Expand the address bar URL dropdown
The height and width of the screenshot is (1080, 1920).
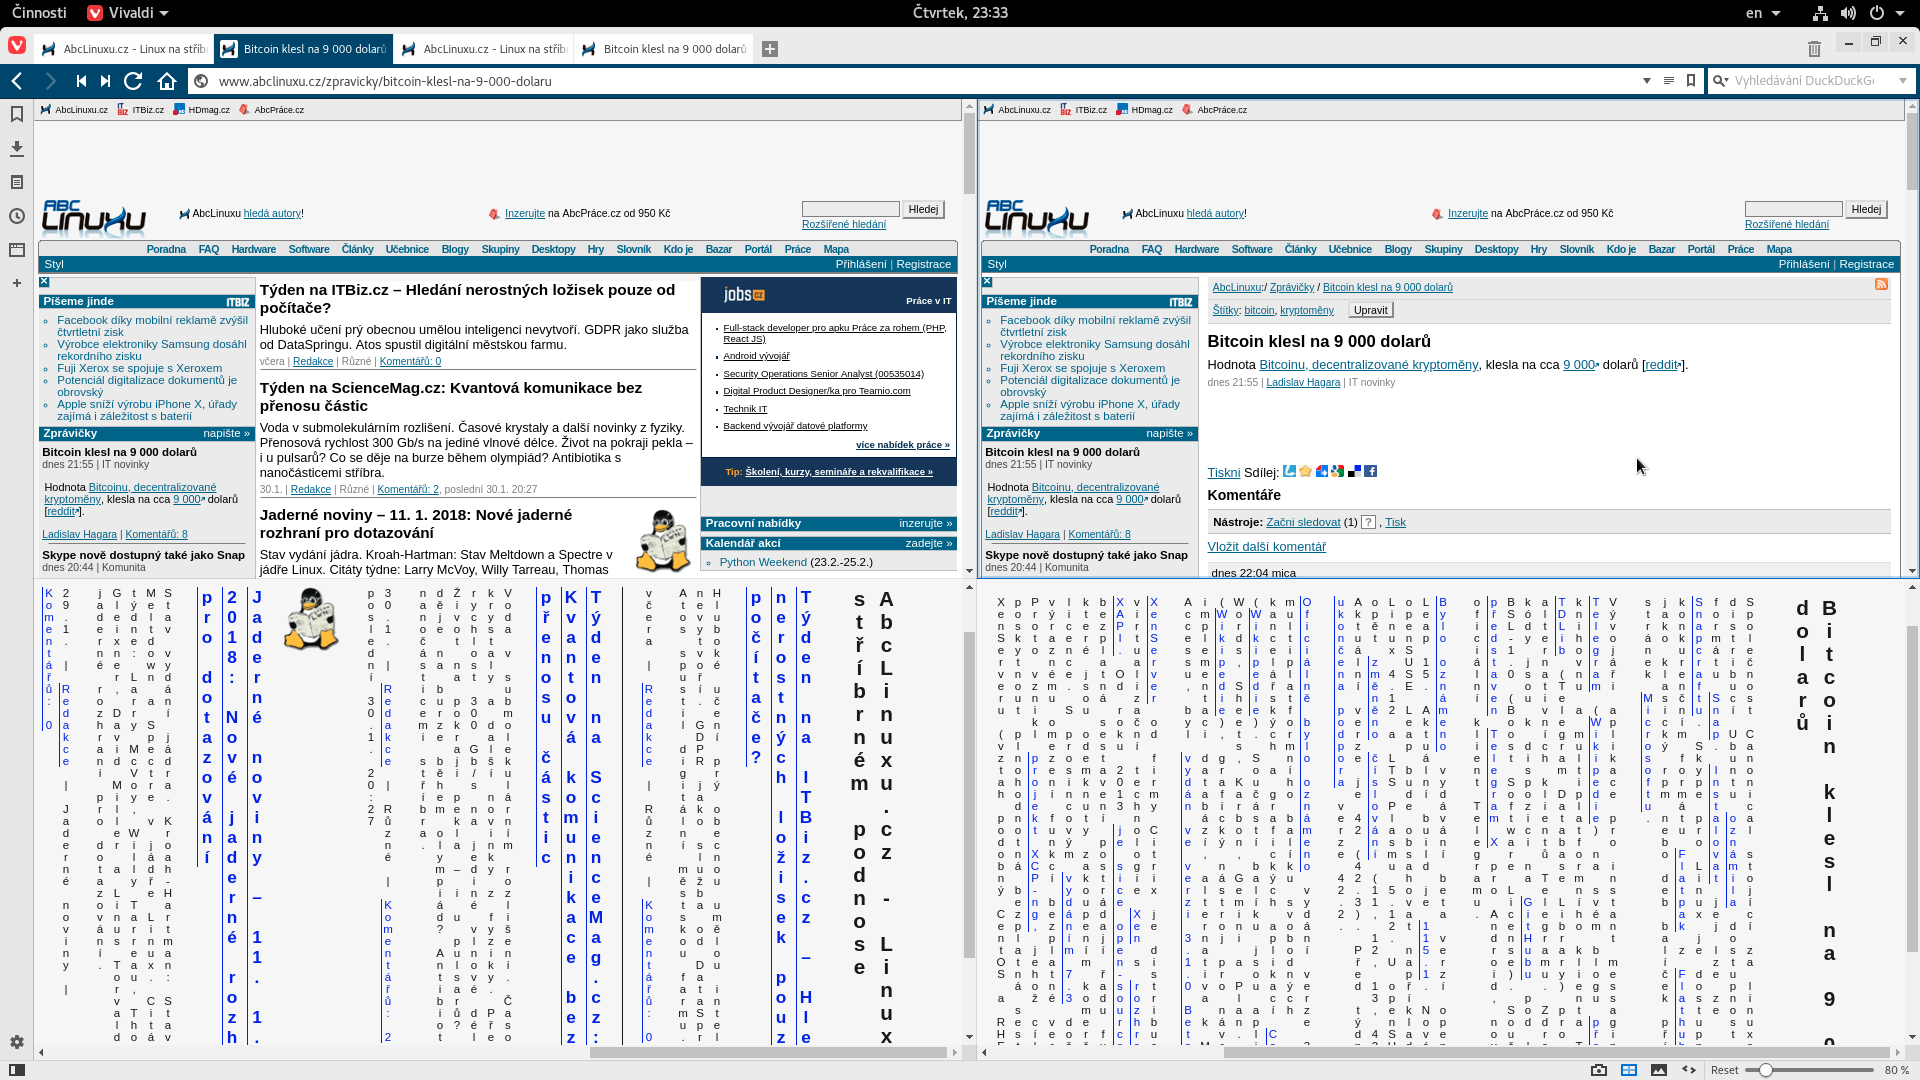pyautogui.click(x=1646, y=81)
